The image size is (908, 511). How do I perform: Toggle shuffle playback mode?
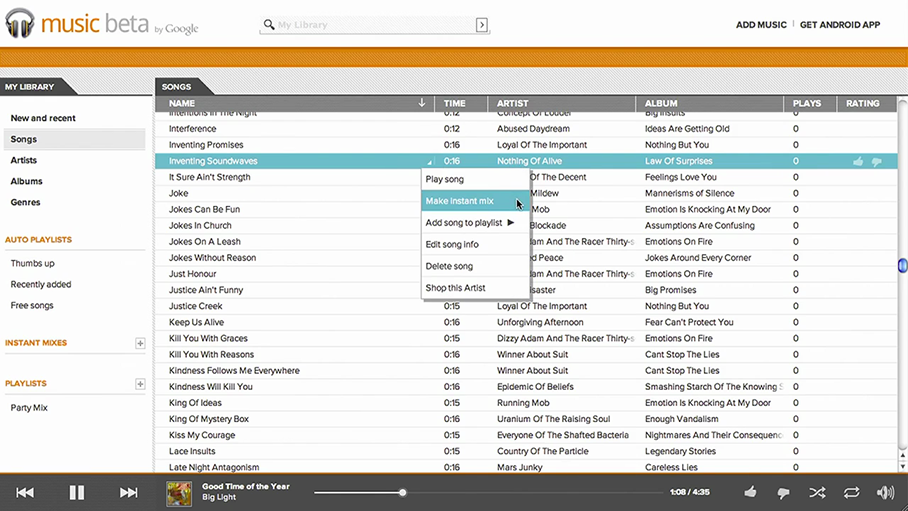coord(817,492)
